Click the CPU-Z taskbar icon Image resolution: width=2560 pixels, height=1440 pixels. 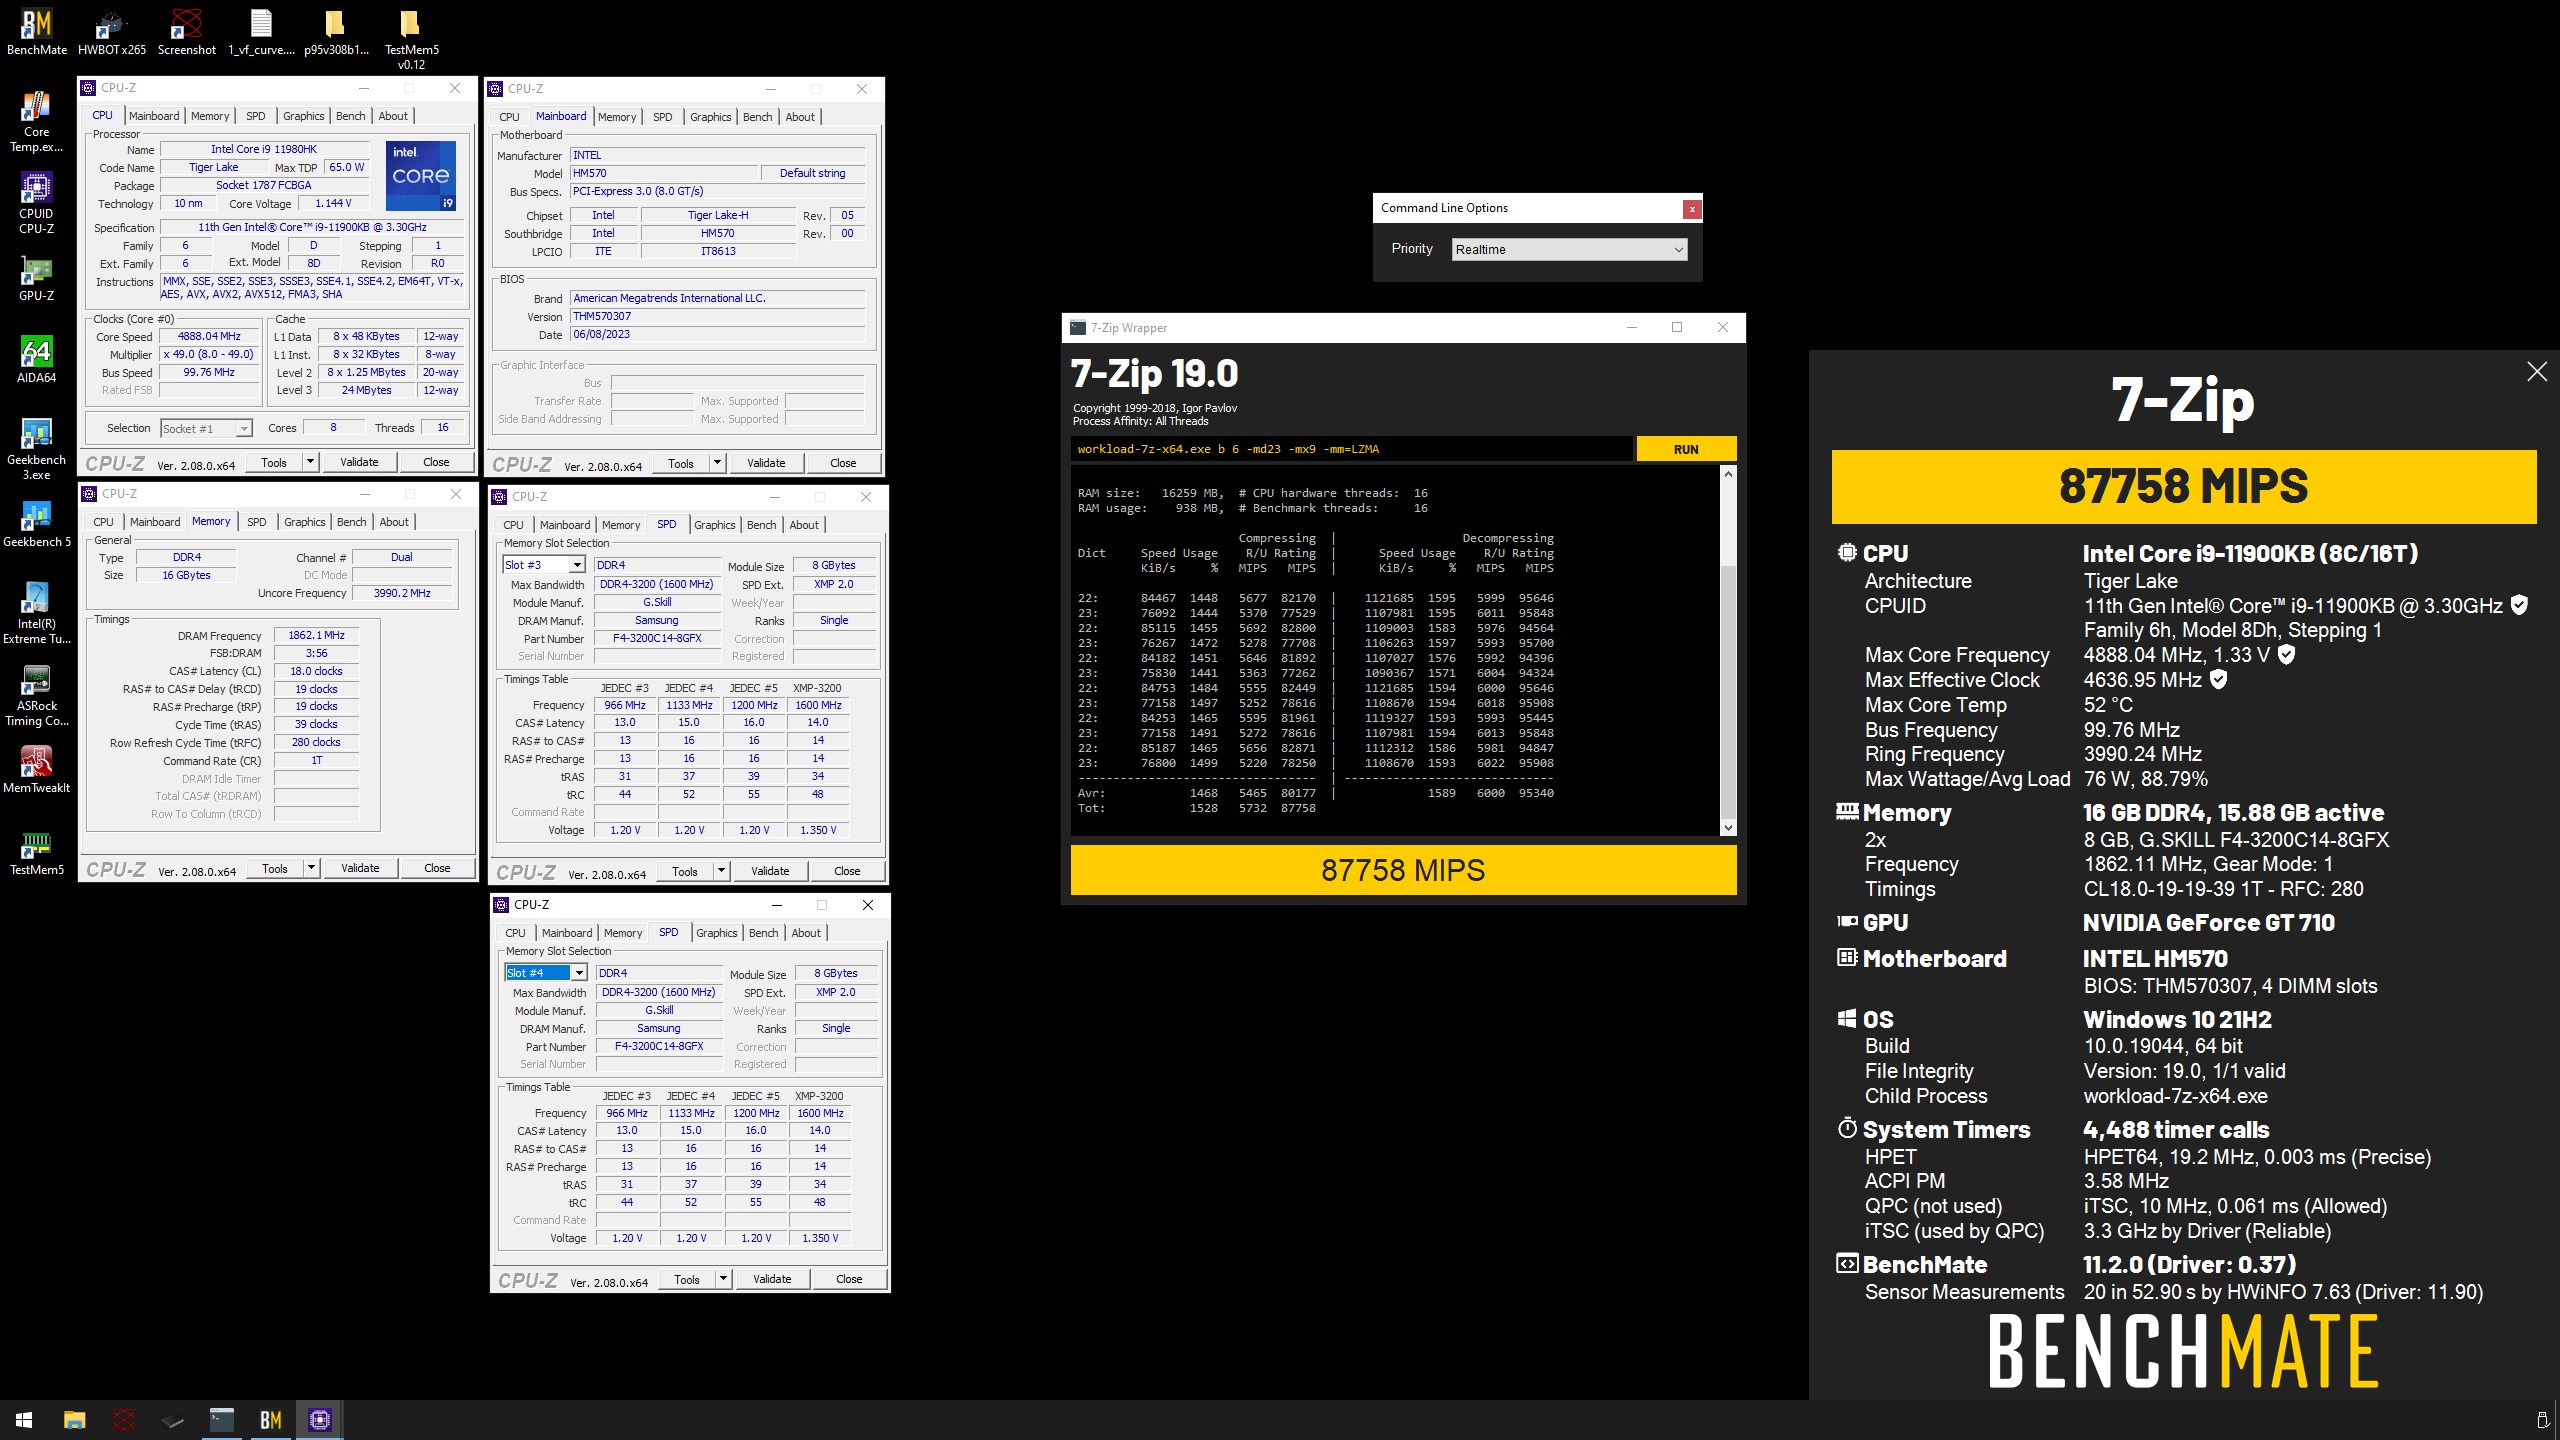pyautogui.click(x=320, y=1419)
